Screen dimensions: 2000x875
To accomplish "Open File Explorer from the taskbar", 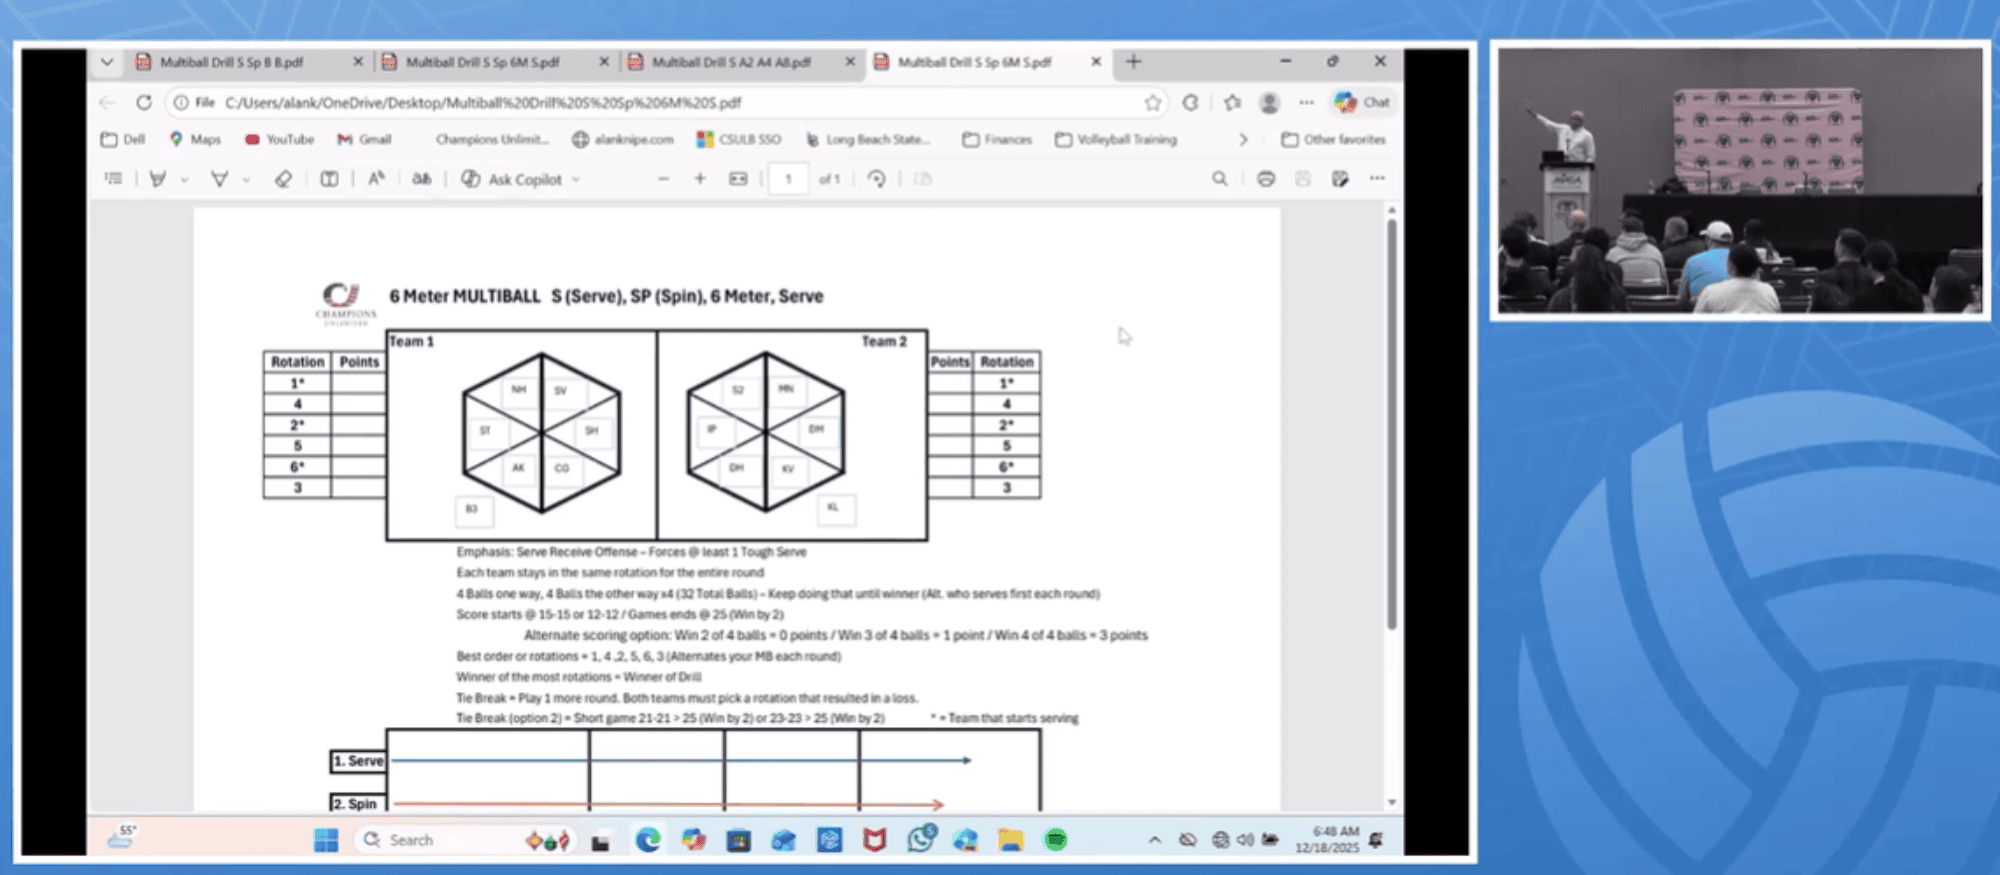I will 1010,840.
